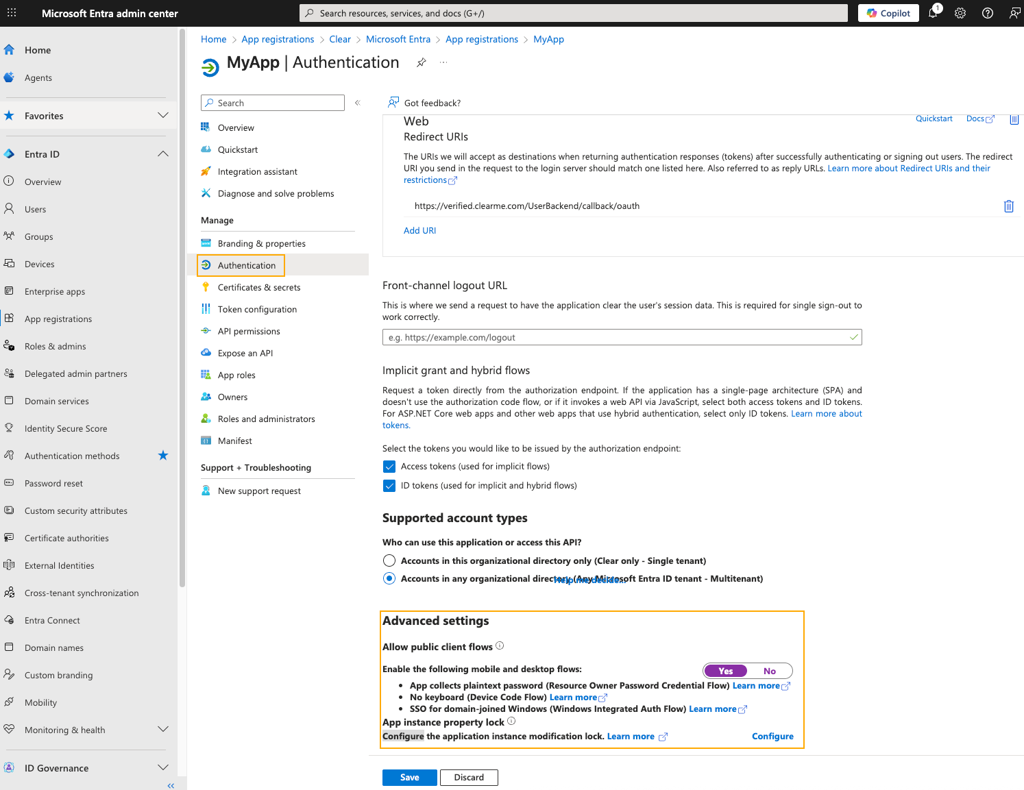Click the Clear breadcrumb link
This screenshot has height=790, width=1024.
point(340,39)
